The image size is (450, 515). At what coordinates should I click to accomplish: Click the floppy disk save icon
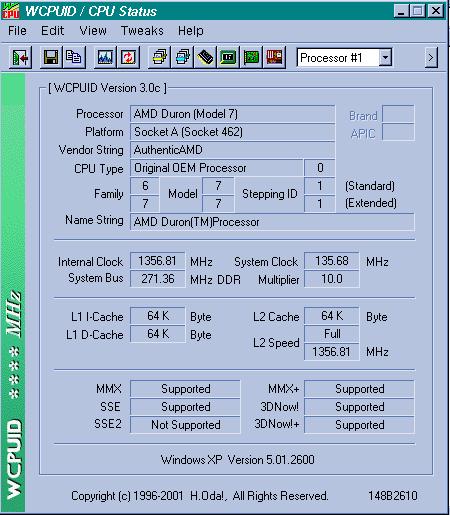(51, 58)
